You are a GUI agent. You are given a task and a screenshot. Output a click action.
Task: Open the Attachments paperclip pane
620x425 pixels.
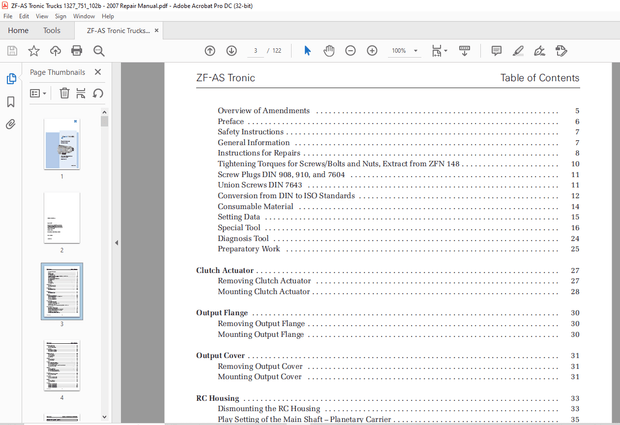click(11, 125)
